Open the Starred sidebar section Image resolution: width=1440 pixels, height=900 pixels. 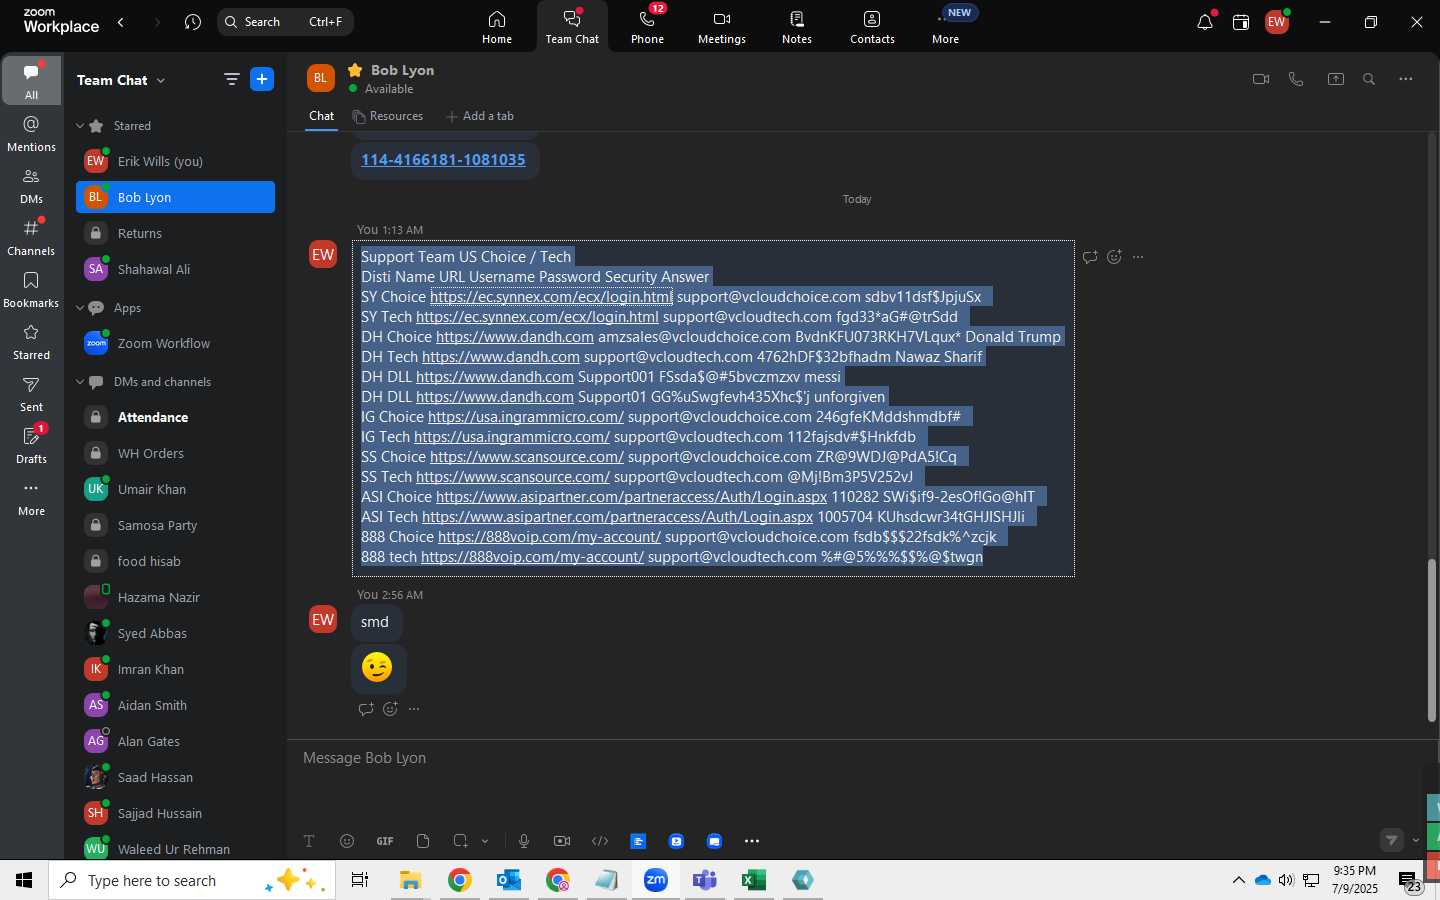pos(31,341)
